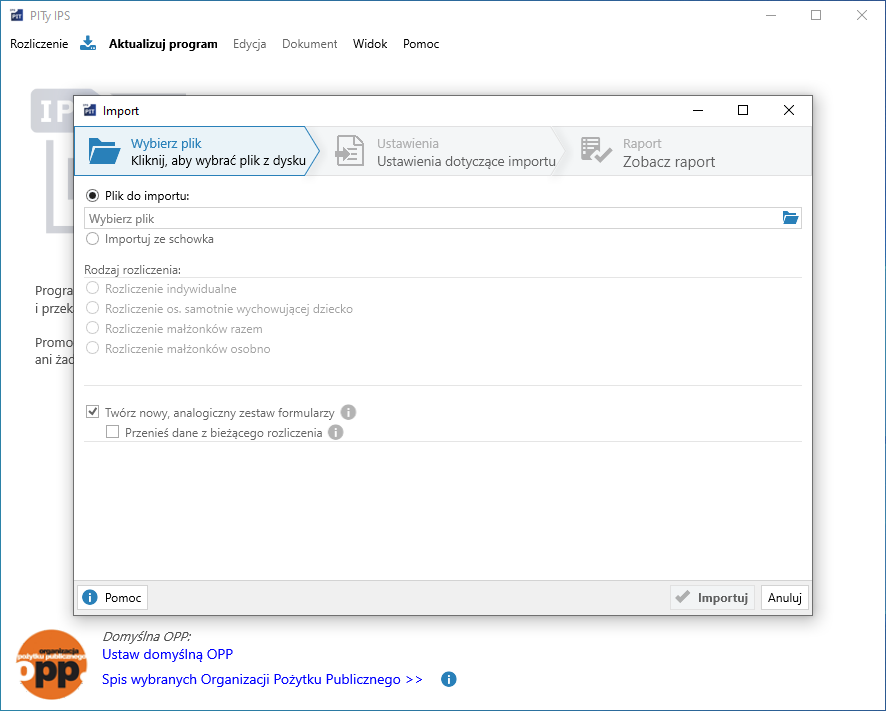Open the Widok menu

[x=370, y=44]
